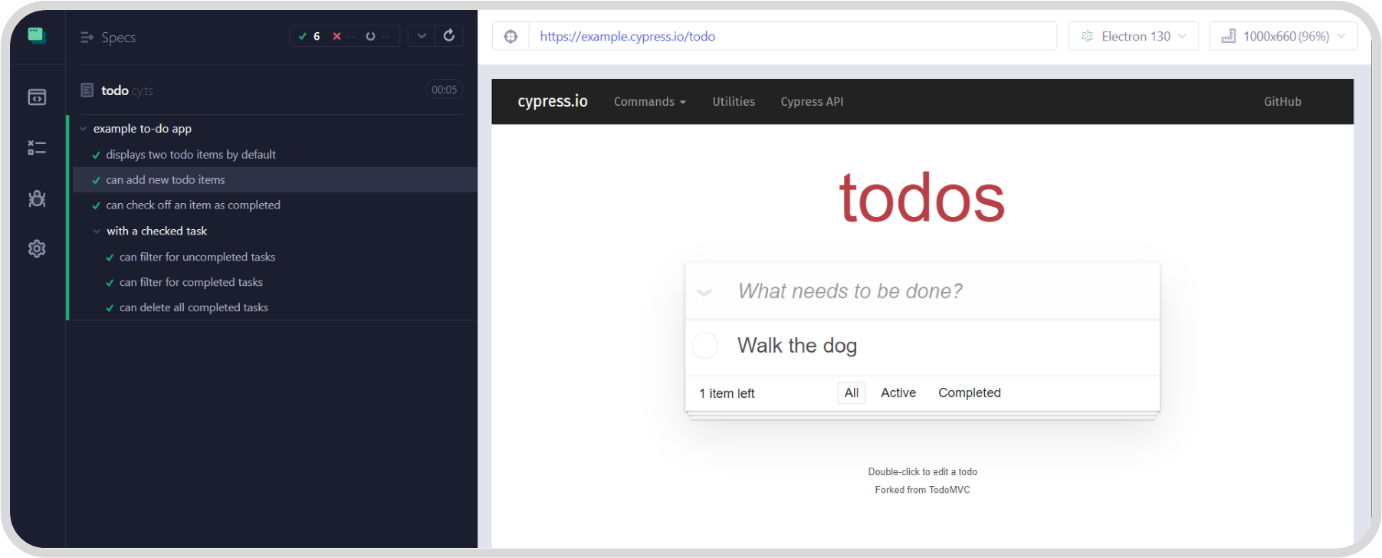Click the rerun tests refresh icon
This screenshot has height=558, width=1382.
point(449,36)
